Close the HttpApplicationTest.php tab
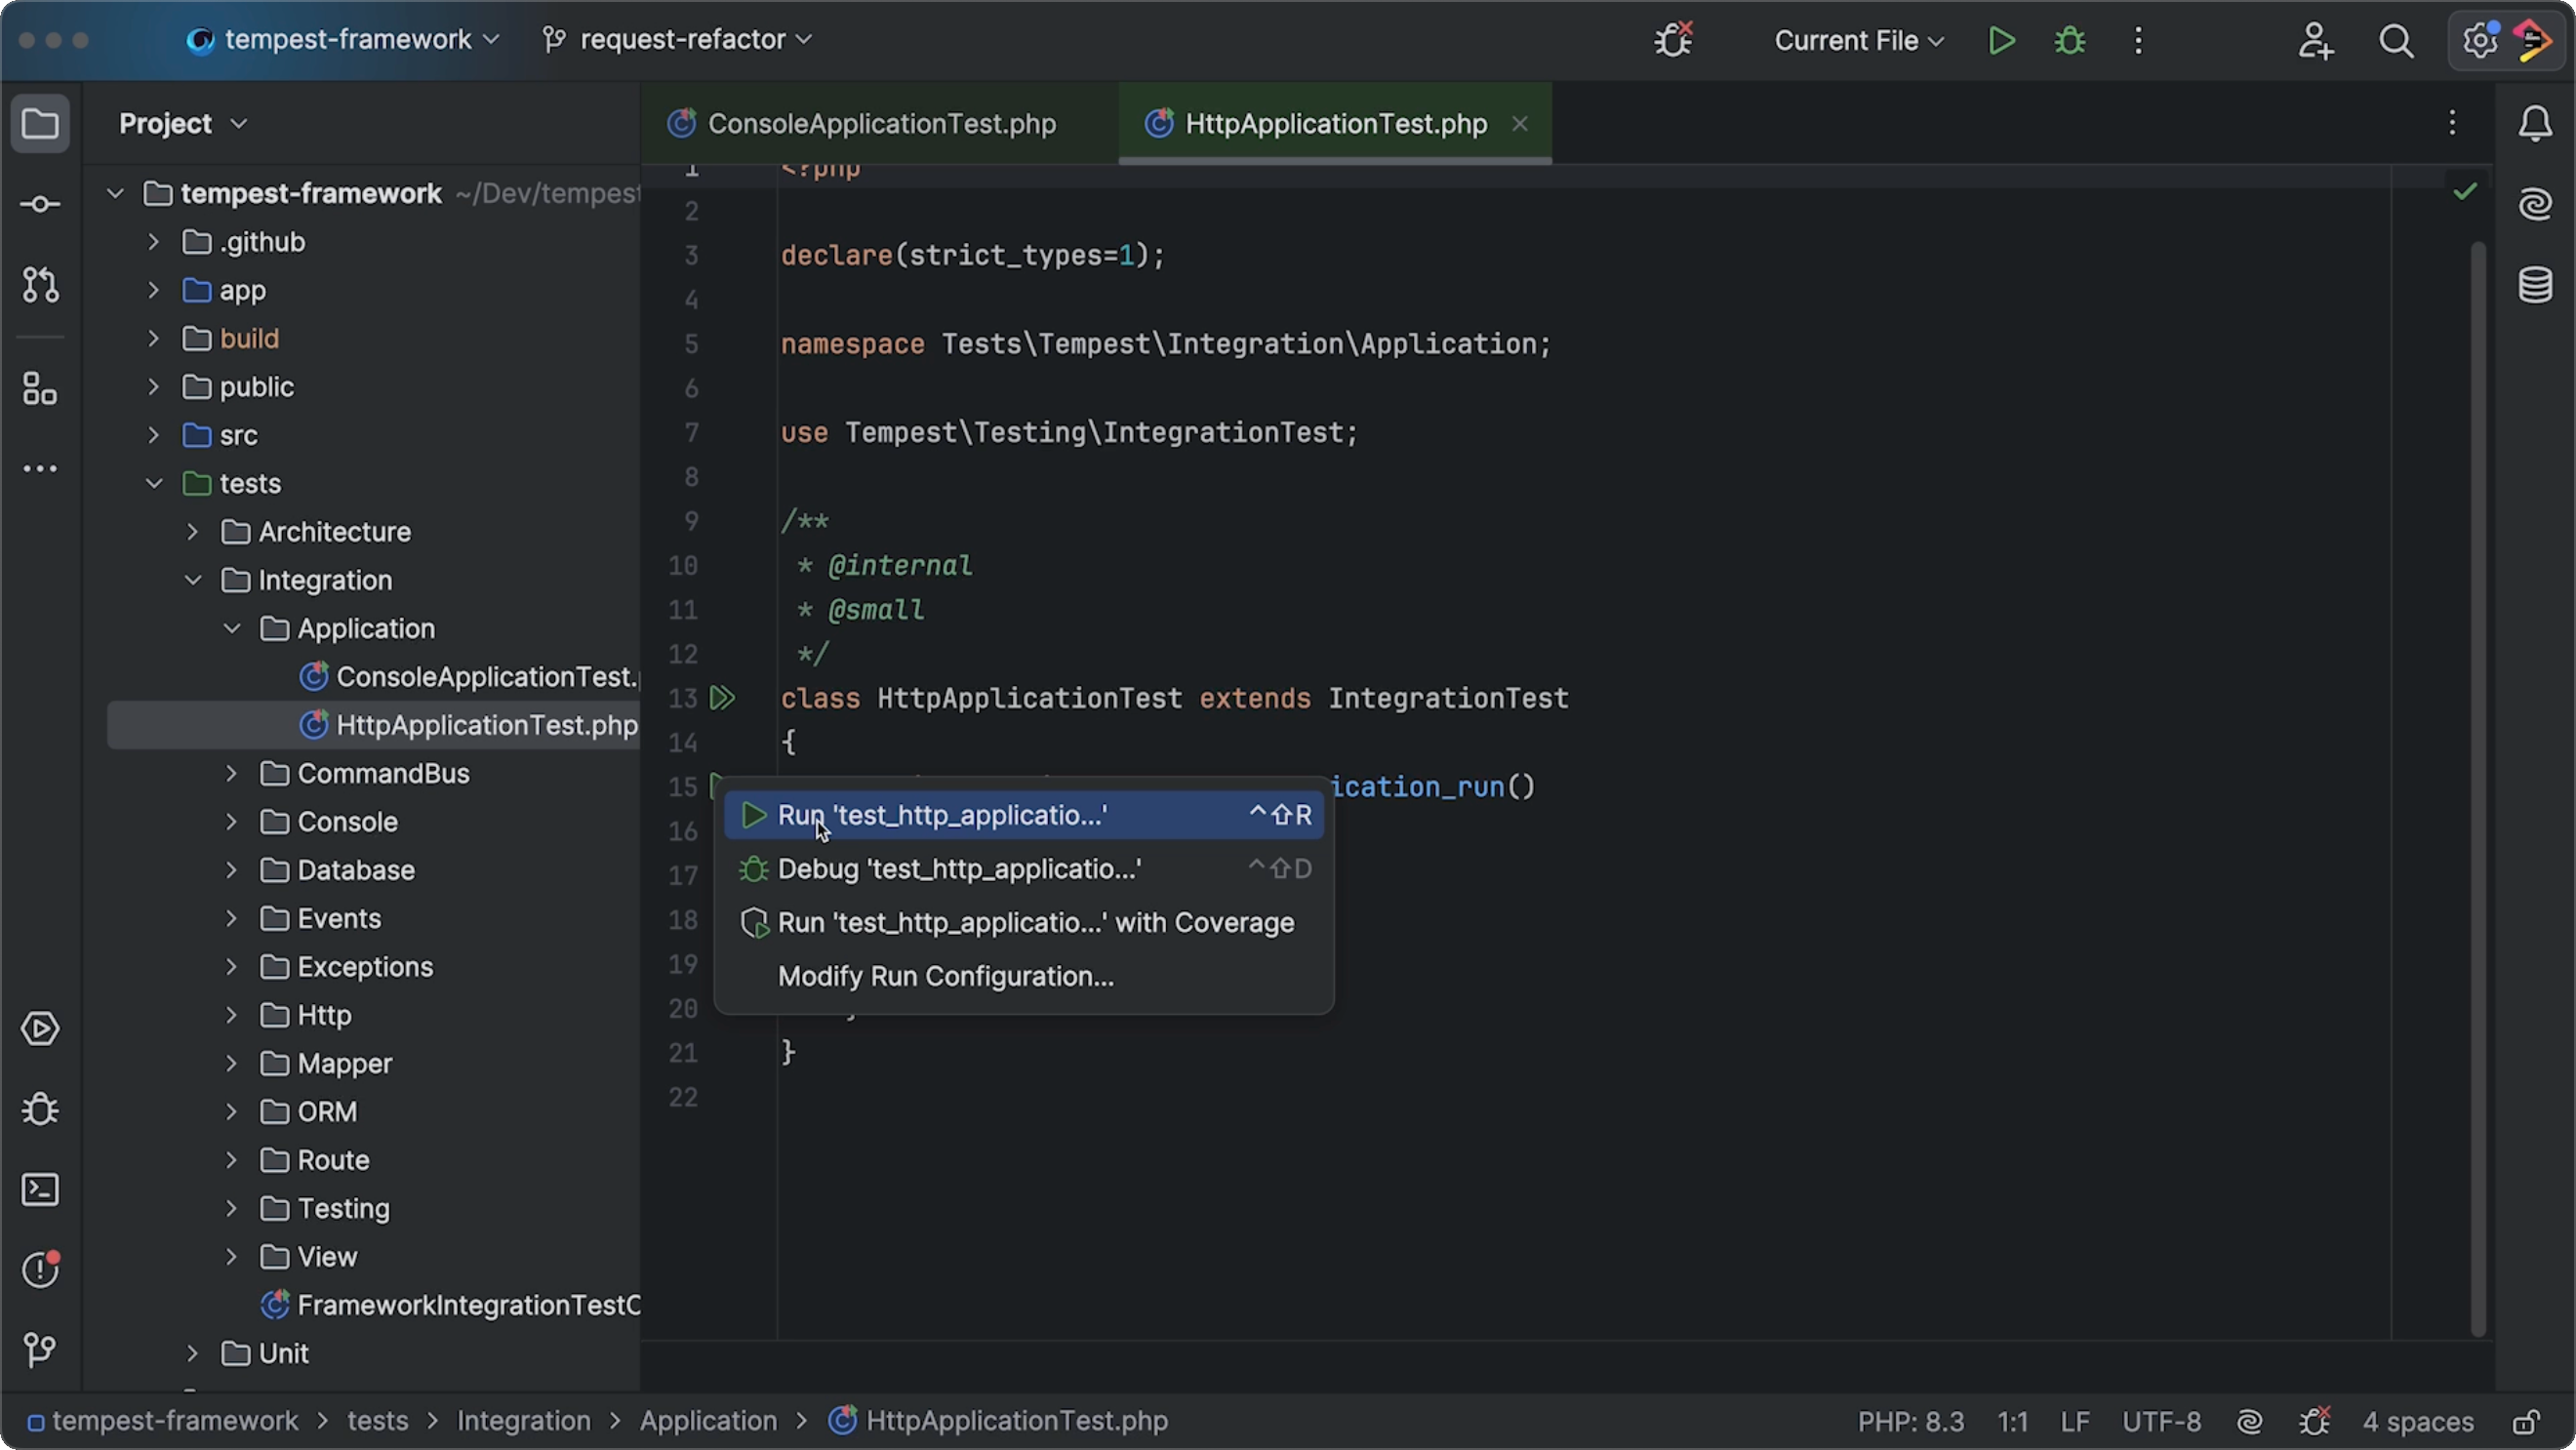Screen dimensions: 2576x1450 [1519, 123]
